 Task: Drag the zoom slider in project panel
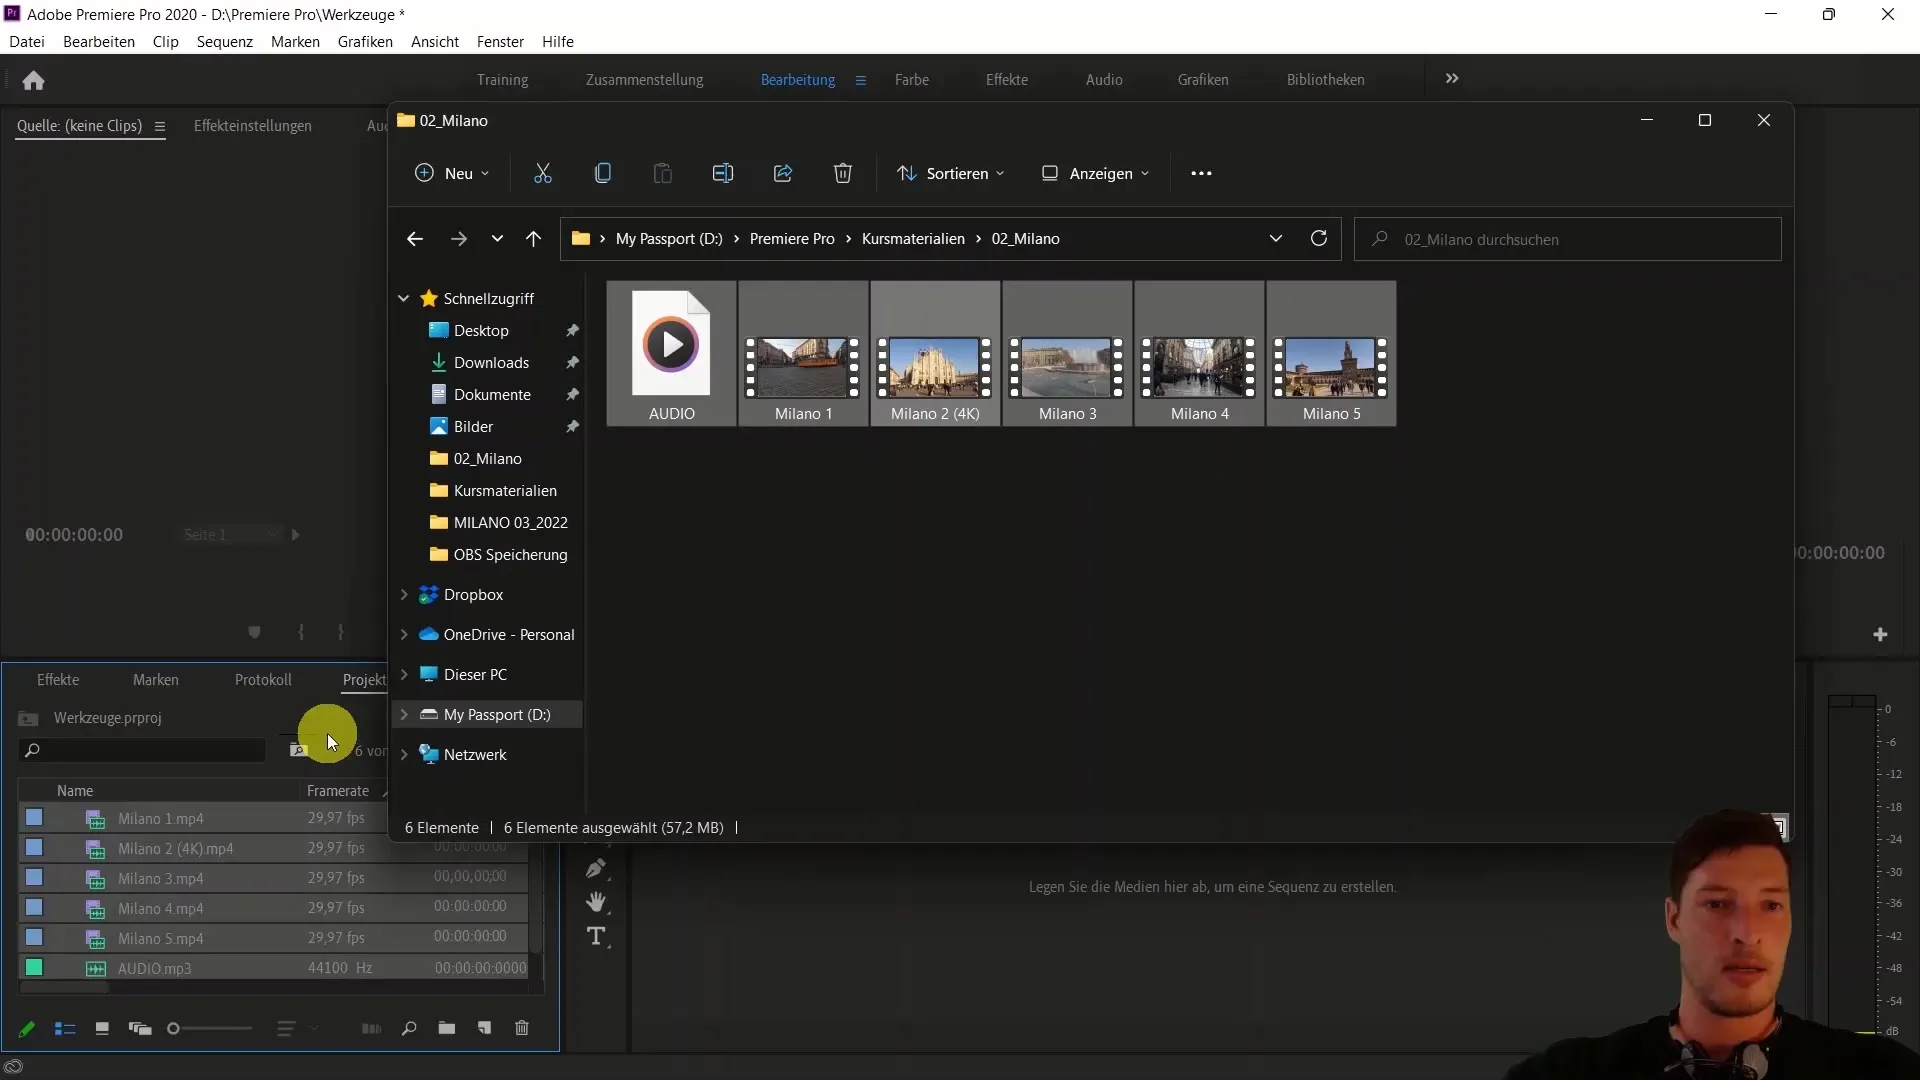(x=173, y=1029)
